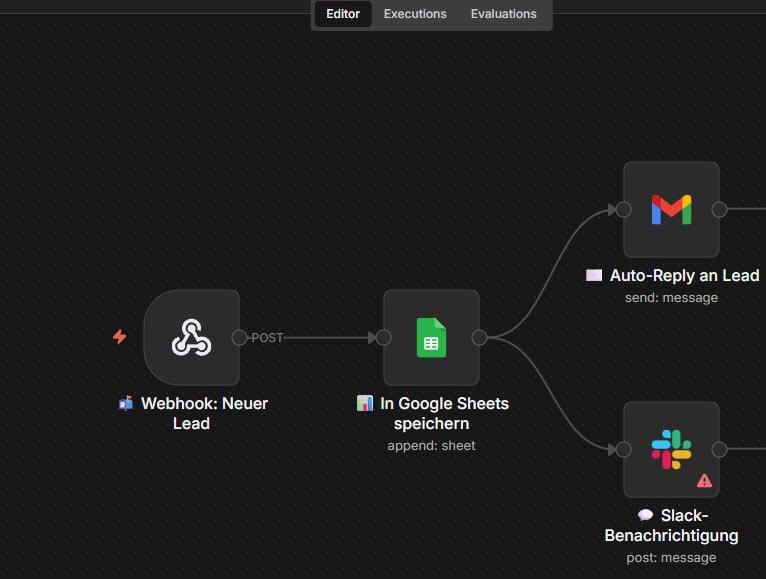Click the Gmail node input connector
766x579 pixels.
click(x=623, y=210)
